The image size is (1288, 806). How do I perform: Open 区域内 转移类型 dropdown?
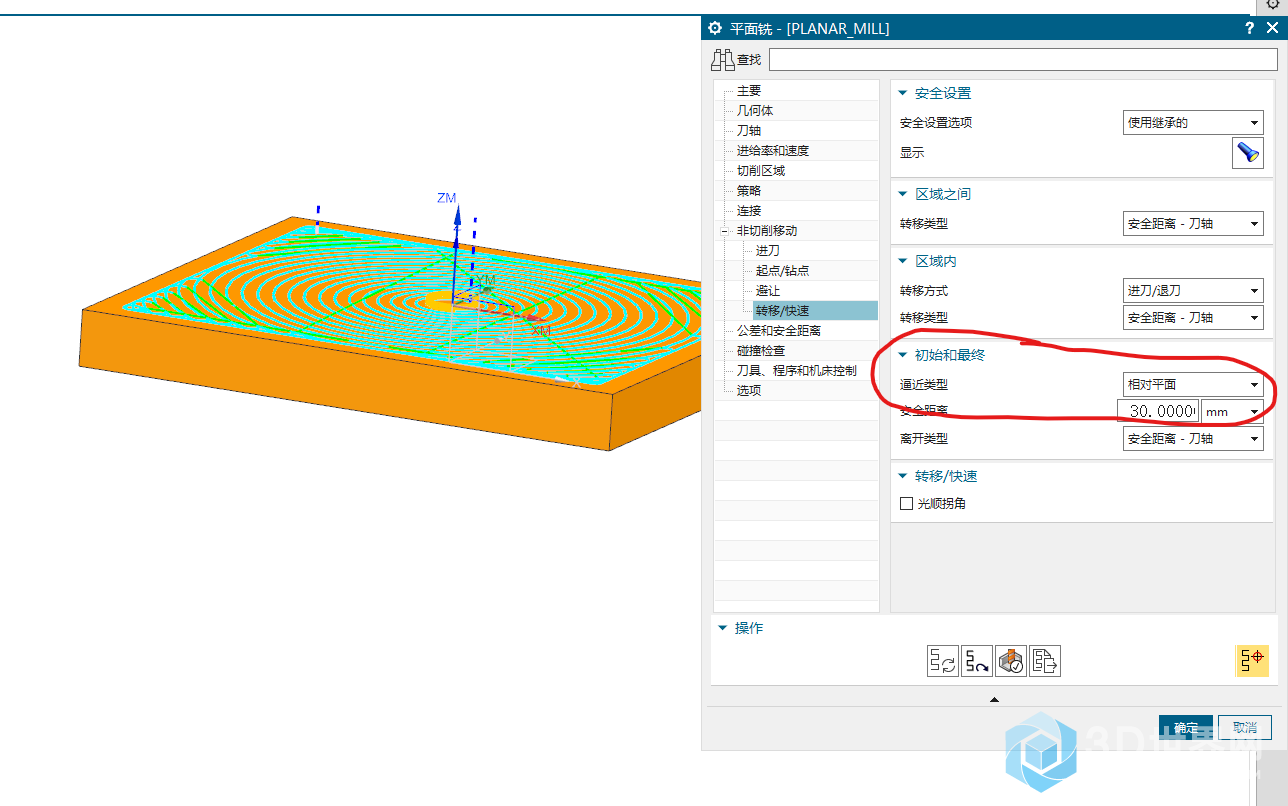pyautogui.click(x=1193, y=318)
